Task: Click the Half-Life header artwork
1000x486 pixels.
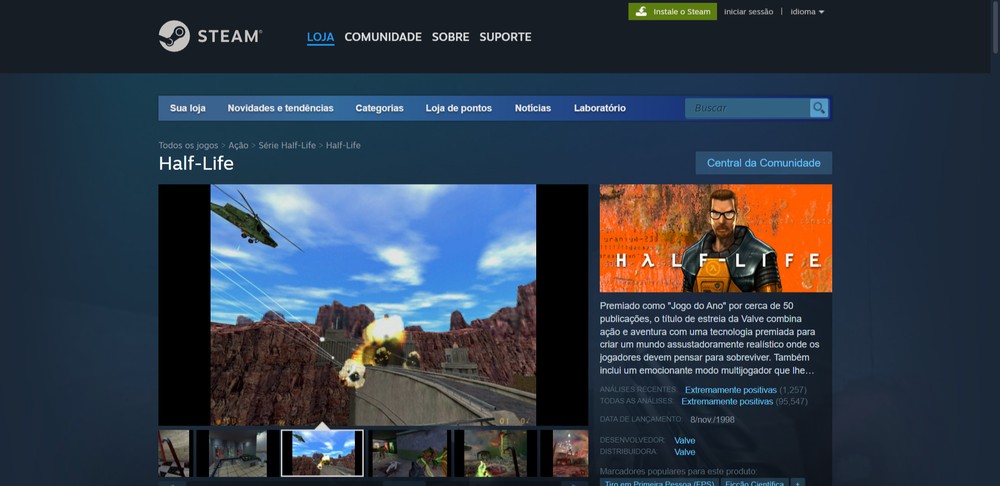Action: [x=716, y=238]
